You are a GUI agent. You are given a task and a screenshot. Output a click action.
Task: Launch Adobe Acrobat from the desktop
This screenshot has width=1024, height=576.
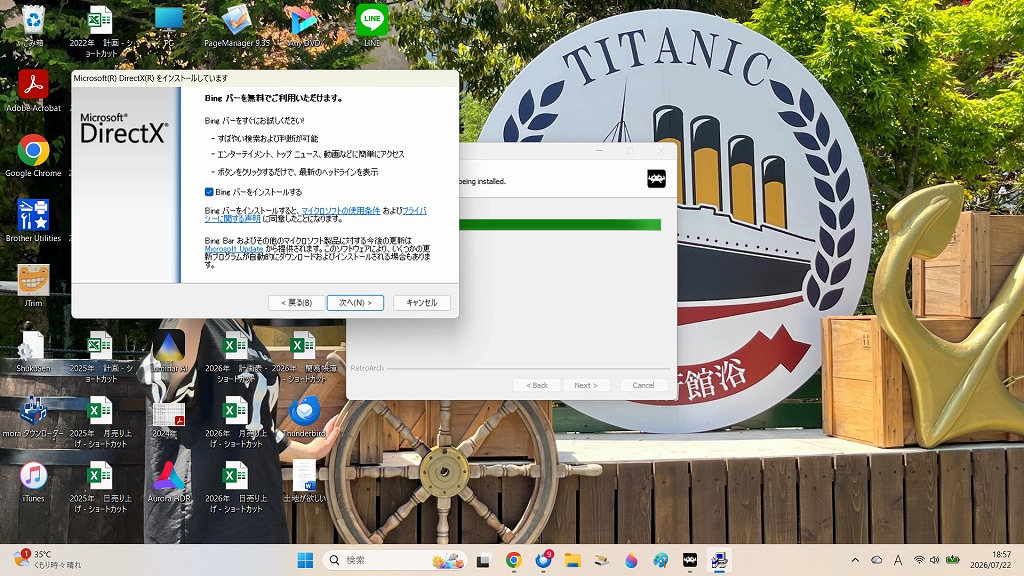(33, 91)
